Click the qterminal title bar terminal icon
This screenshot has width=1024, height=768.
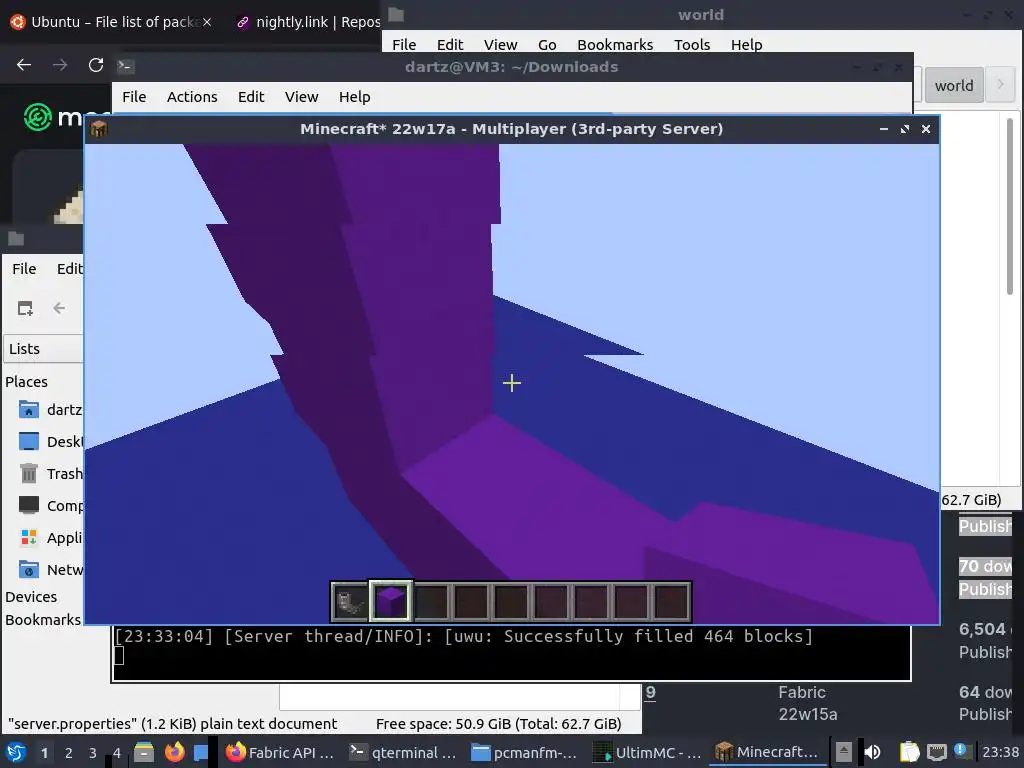pyautogui.click(x=125, y=66)
